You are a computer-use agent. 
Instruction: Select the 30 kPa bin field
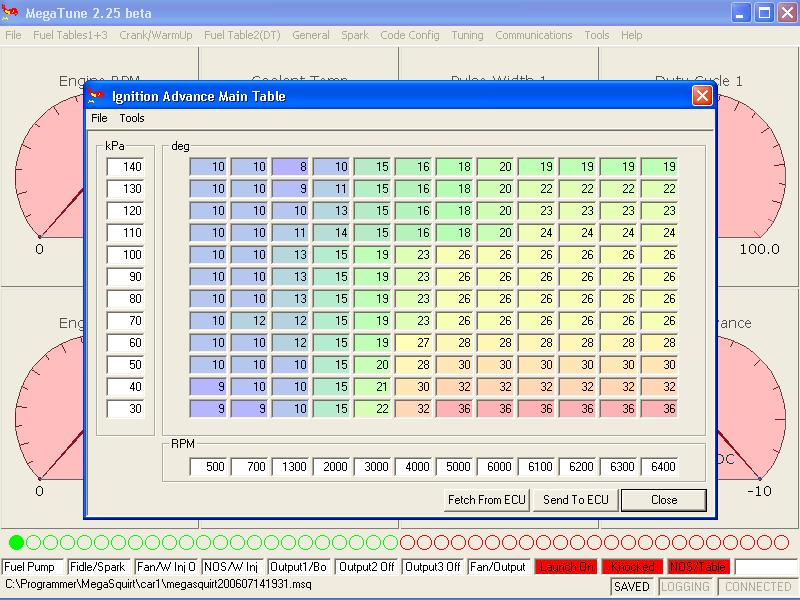tap(126, 409)
